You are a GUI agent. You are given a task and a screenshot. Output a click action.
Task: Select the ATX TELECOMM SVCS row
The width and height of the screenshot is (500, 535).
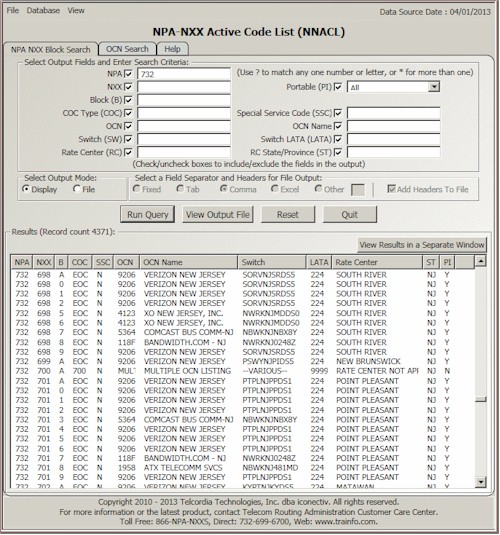tap(242, 467)
